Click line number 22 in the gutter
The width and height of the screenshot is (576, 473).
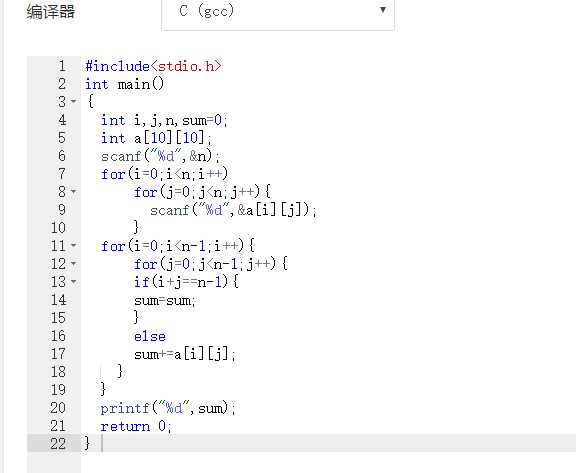[58, 444]
